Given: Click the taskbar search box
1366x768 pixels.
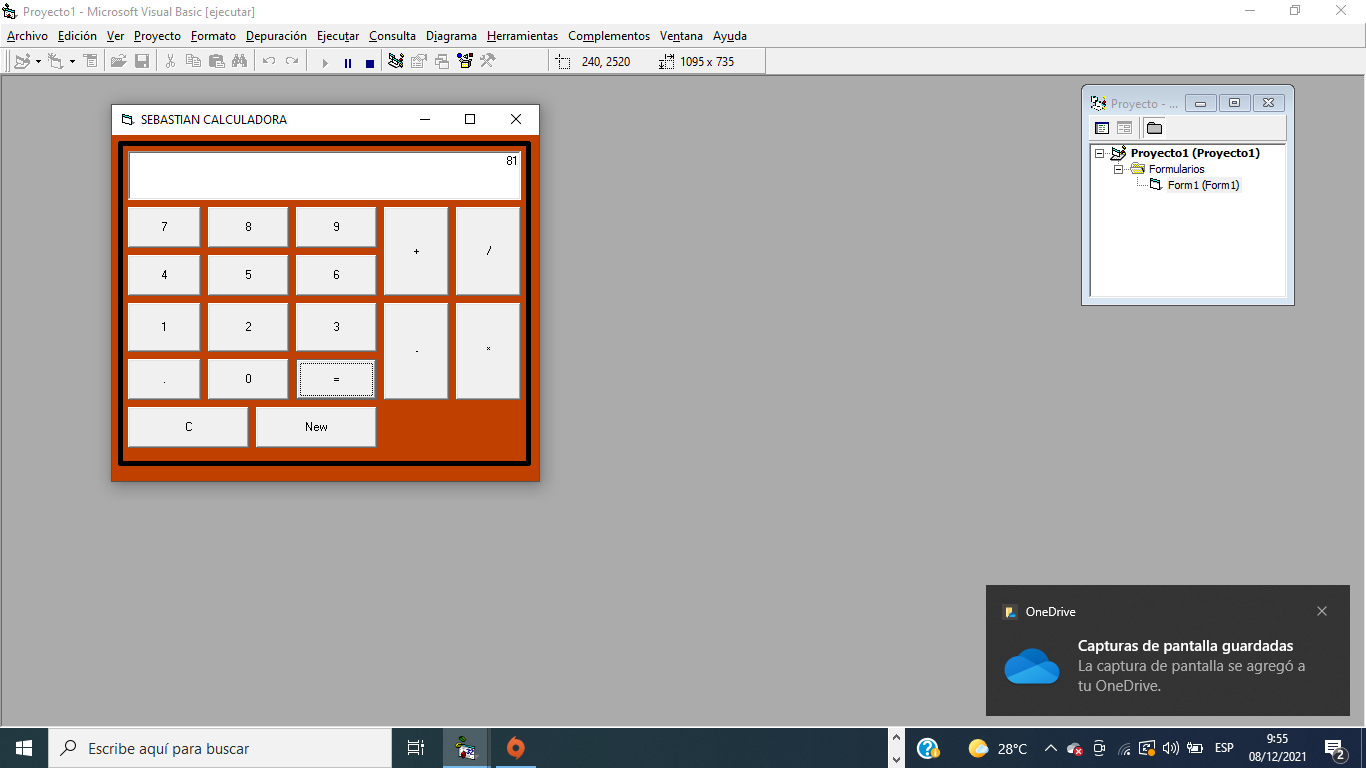Looking at the screenshot, I should click(220, 748).
